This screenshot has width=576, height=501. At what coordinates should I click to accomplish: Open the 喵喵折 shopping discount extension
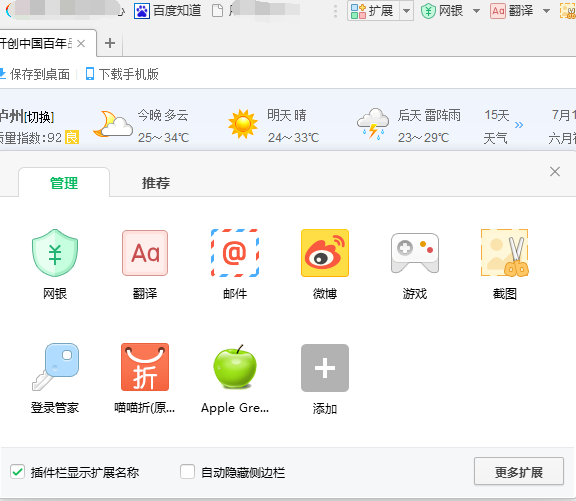point(145,367)
